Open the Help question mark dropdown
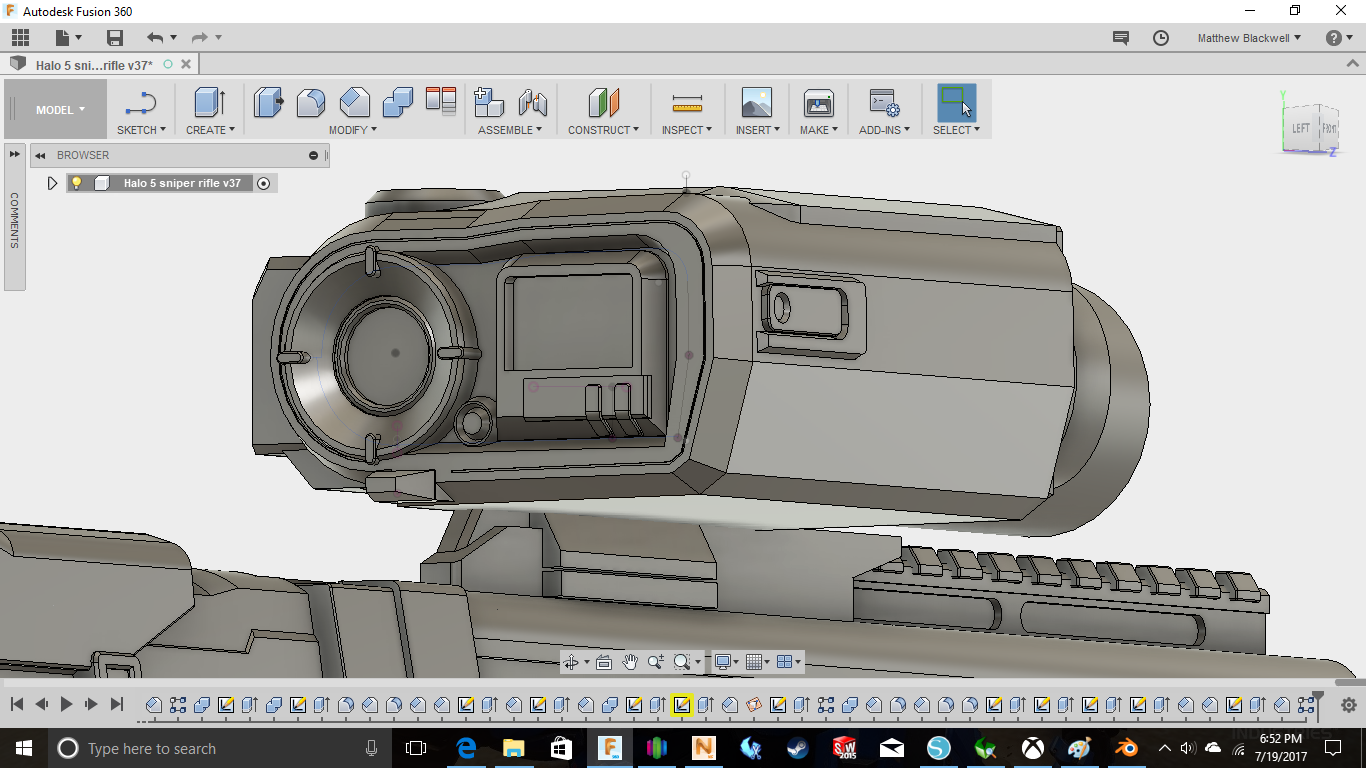The width and height of the screenshot is (1366, 768). (1339, 38)
